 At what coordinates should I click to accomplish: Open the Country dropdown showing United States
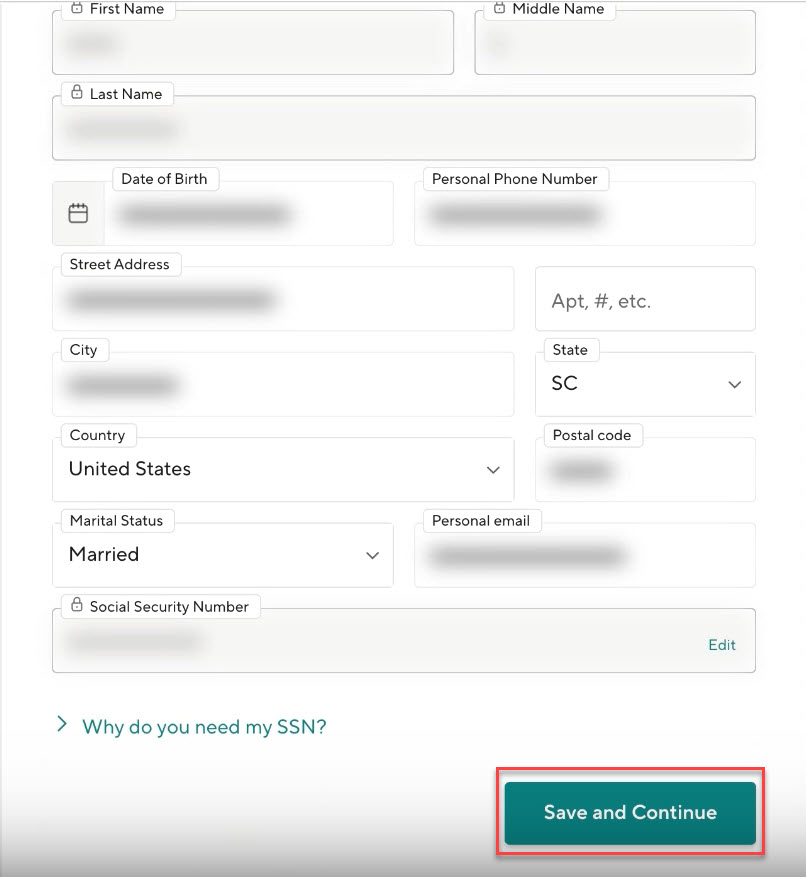tap(283, 469)
